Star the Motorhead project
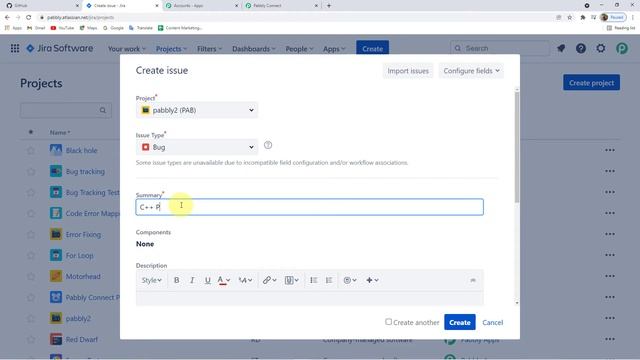Viewport: 640px width, 360px height. [31, 277]
